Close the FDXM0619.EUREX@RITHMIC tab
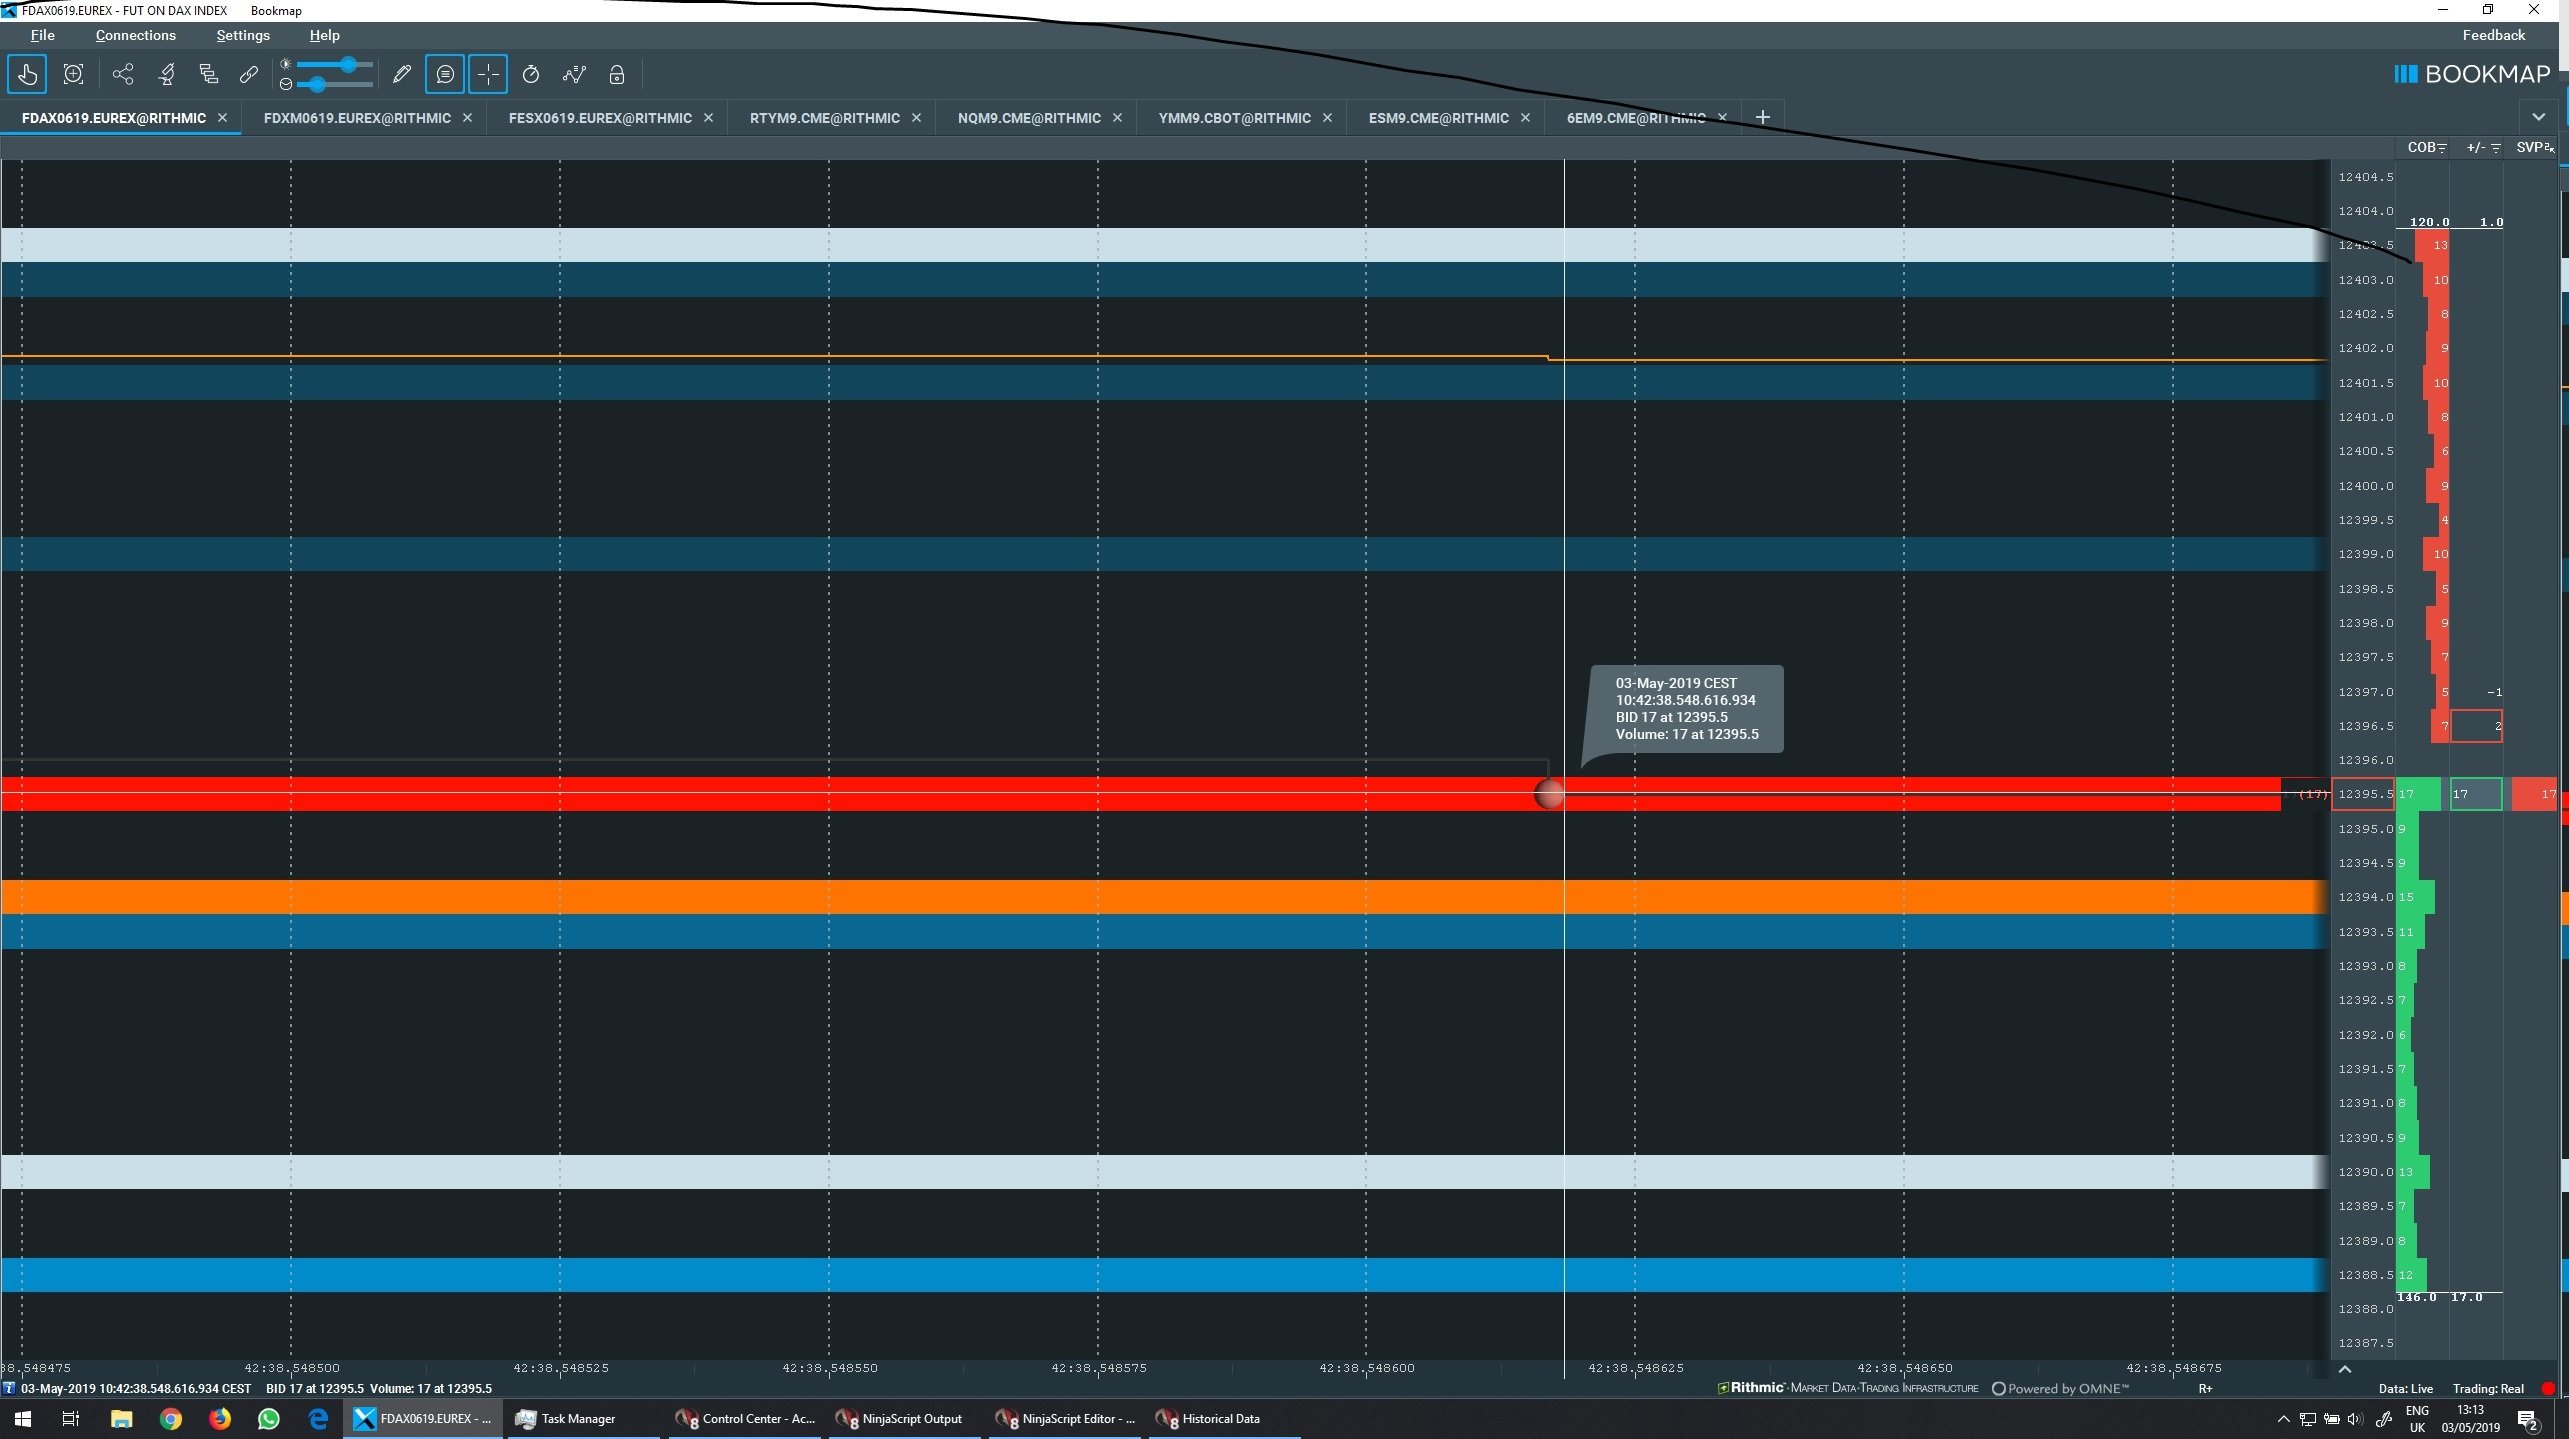The image size is (2569, 1439). 467,118
